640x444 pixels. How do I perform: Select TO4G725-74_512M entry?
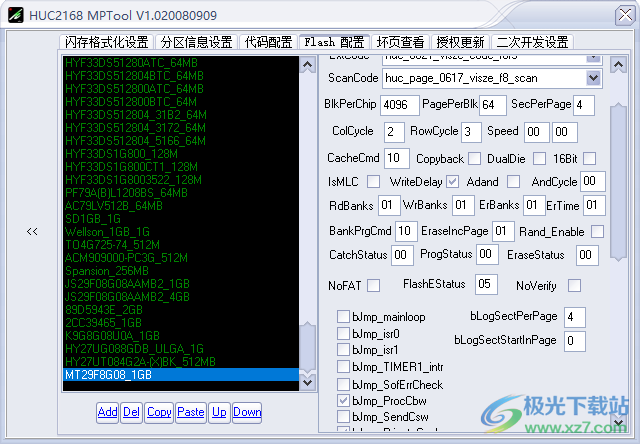(x=181, y=245)
